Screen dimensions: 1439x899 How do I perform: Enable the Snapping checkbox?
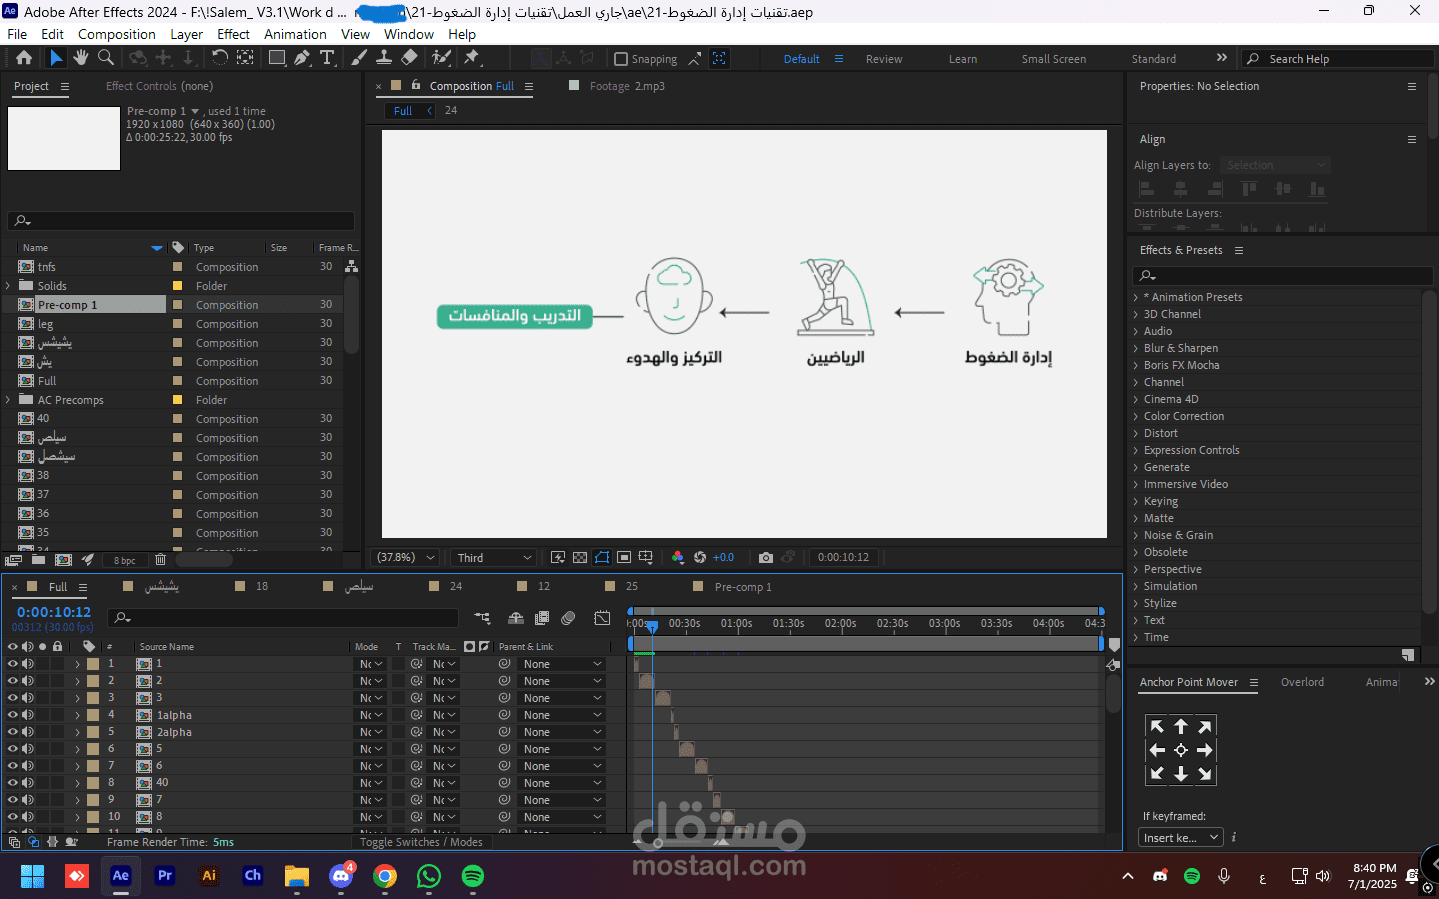point(621,59)
